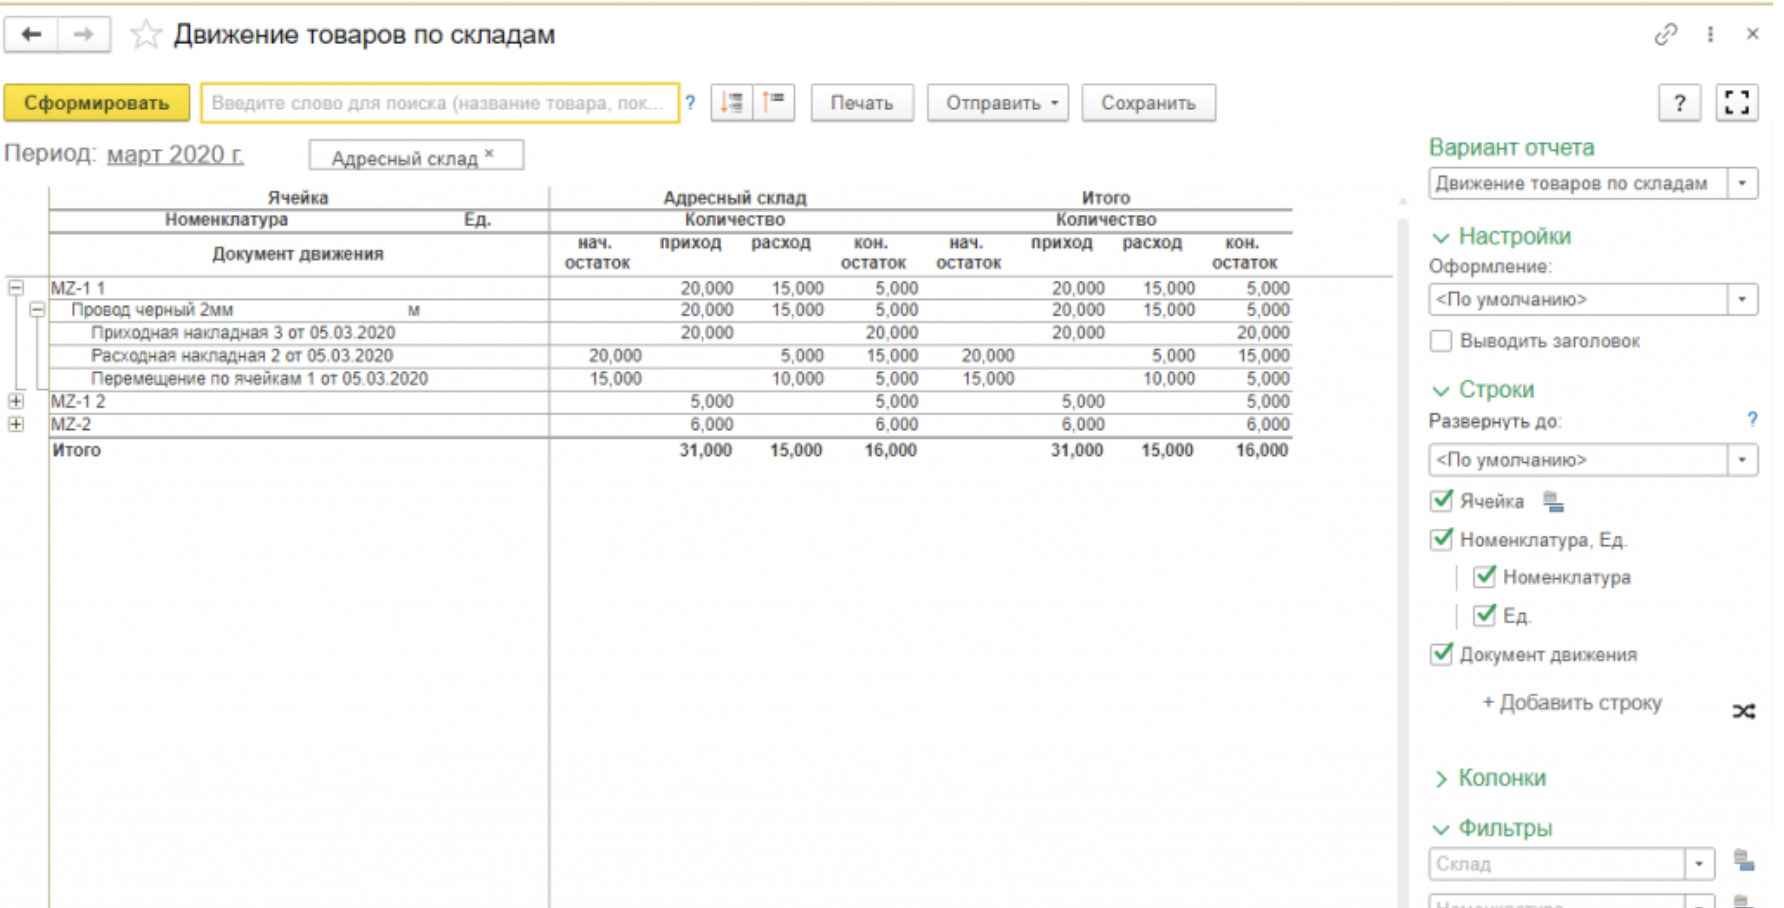Expand the MZ-2 row in the table
The height and width of the screenshot is (908, 1784).
point(16,424)
